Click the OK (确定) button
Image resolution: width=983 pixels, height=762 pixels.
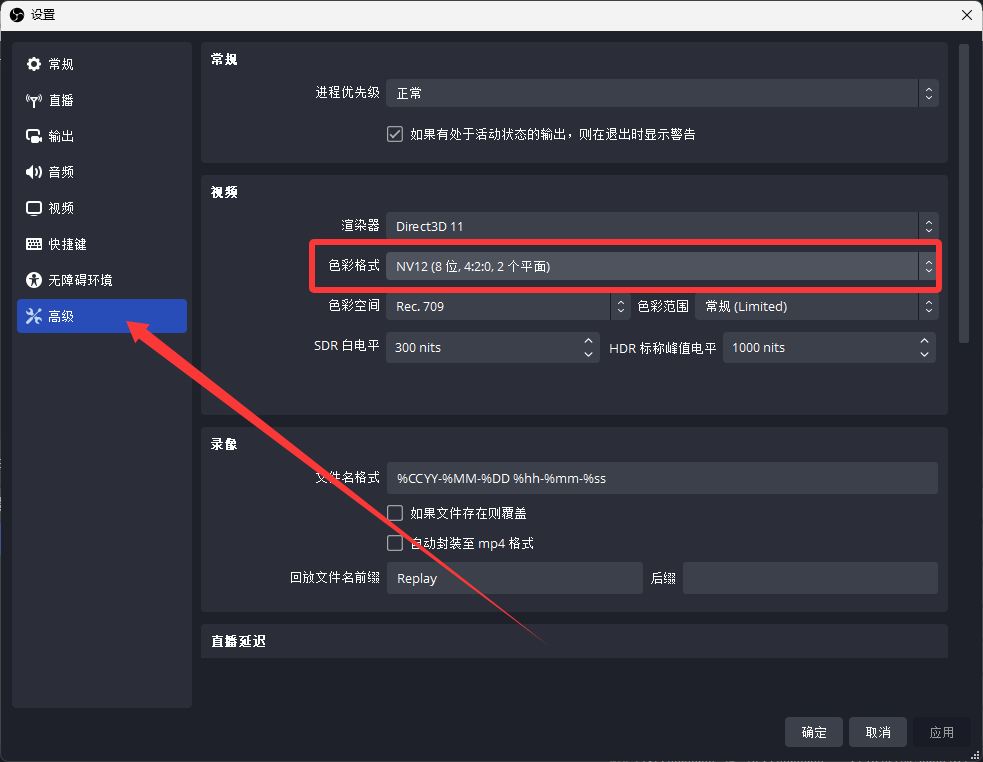814,732
